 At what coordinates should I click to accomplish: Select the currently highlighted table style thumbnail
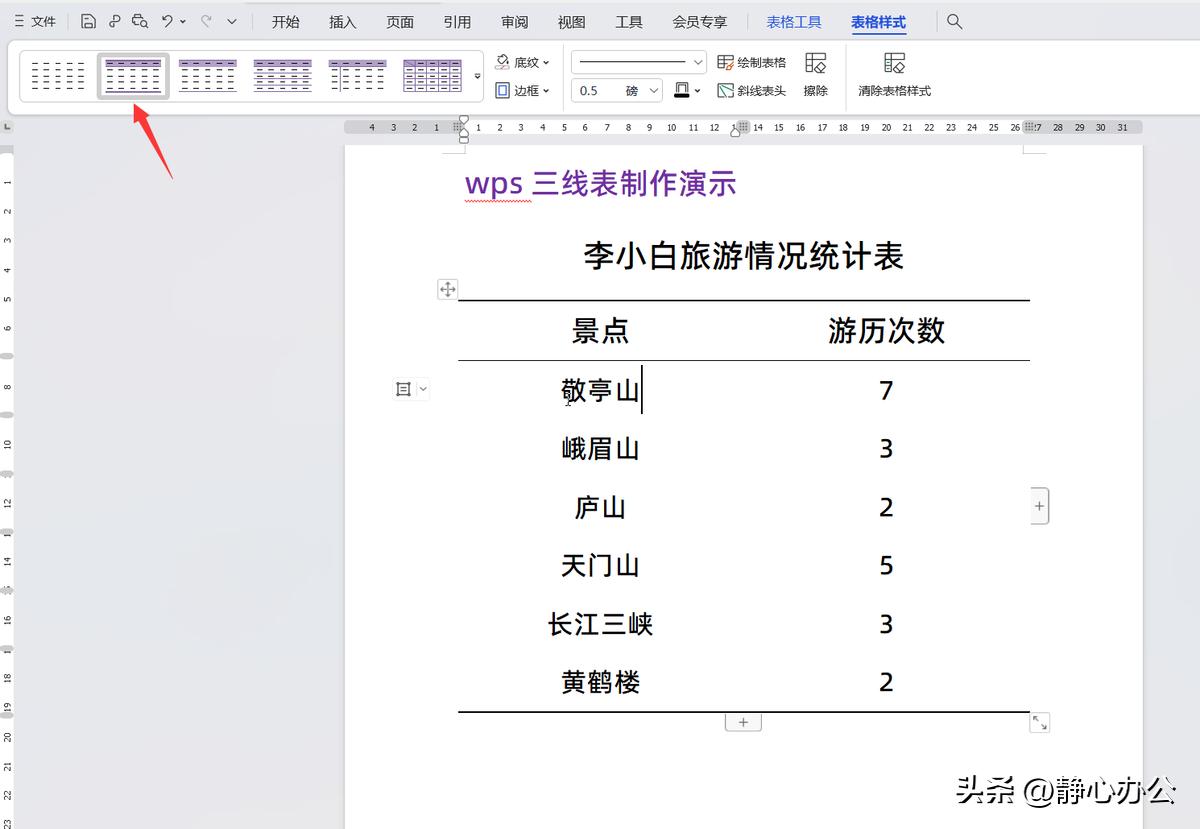tap(133, 74)
